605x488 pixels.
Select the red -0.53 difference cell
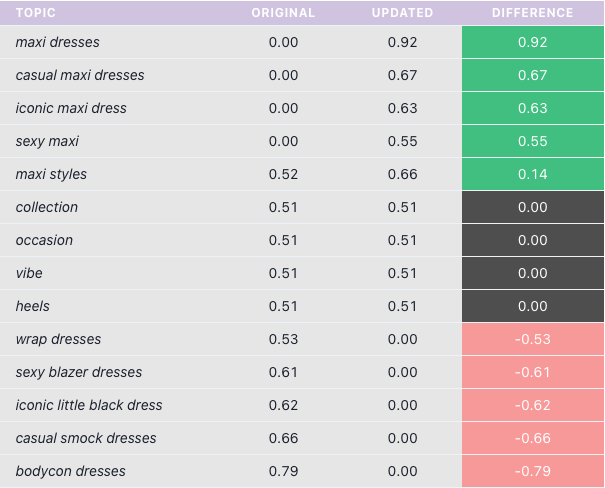pos(532,339)
